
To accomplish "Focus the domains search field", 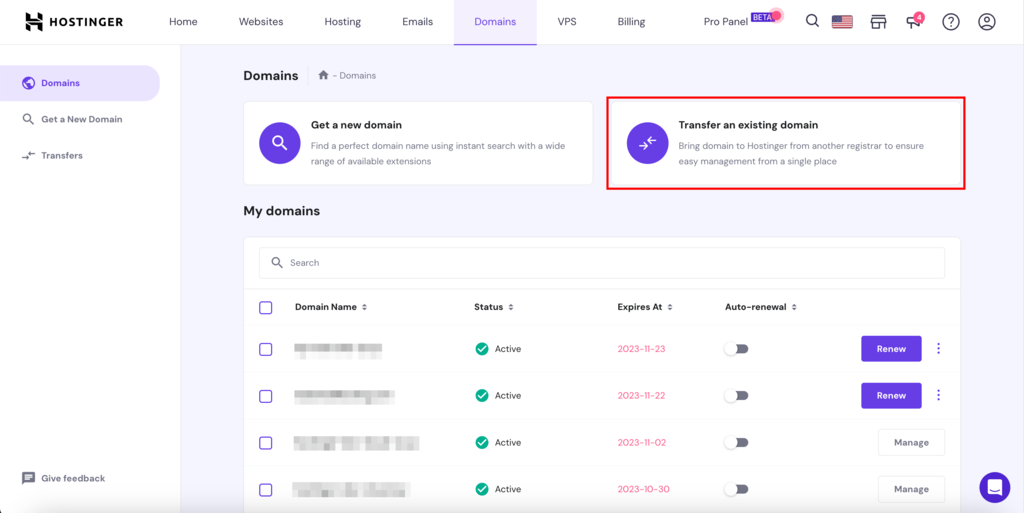I will coord(600,263).
